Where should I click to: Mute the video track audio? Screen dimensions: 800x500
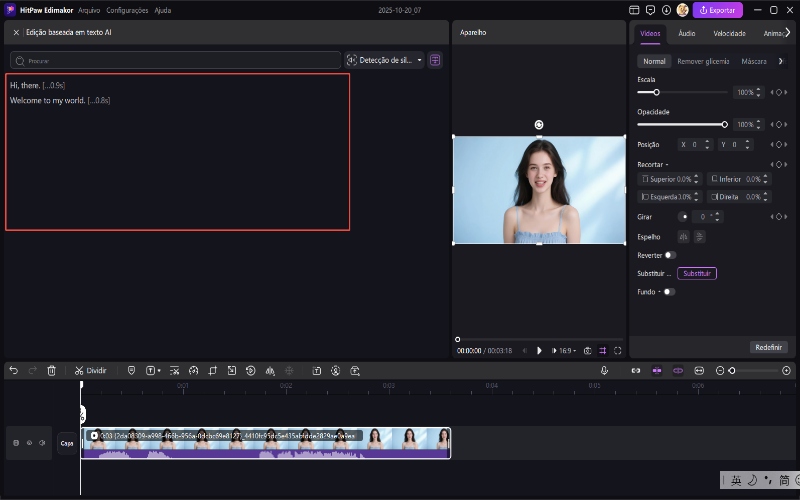pos(42,443)
